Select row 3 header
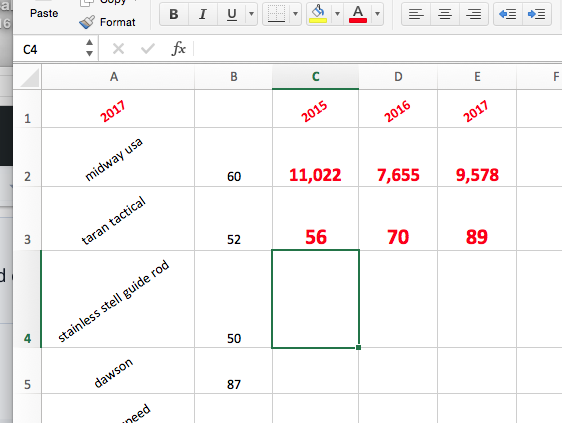This screenshot has width=562, height=423. tap(28, 218)
